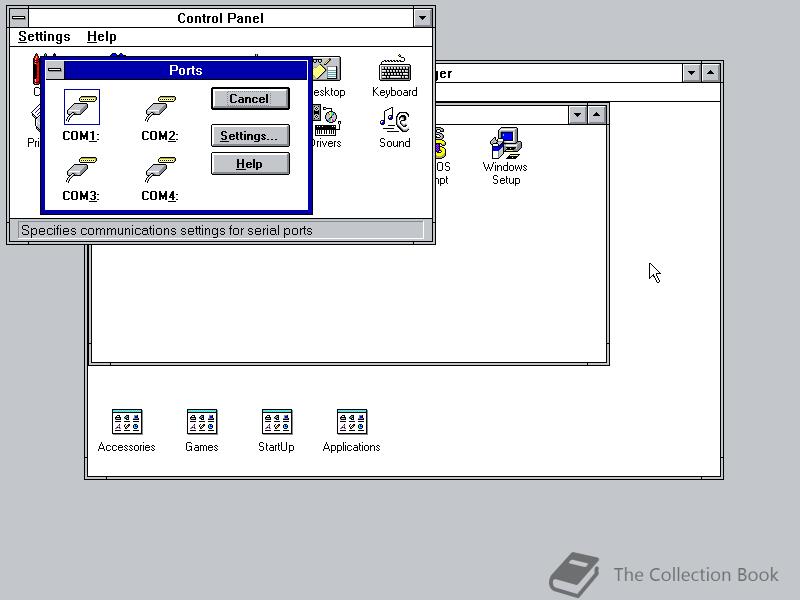Select the COM1 port icon
Viewport: 800px width, 600px height.
(x=82, y=107)
